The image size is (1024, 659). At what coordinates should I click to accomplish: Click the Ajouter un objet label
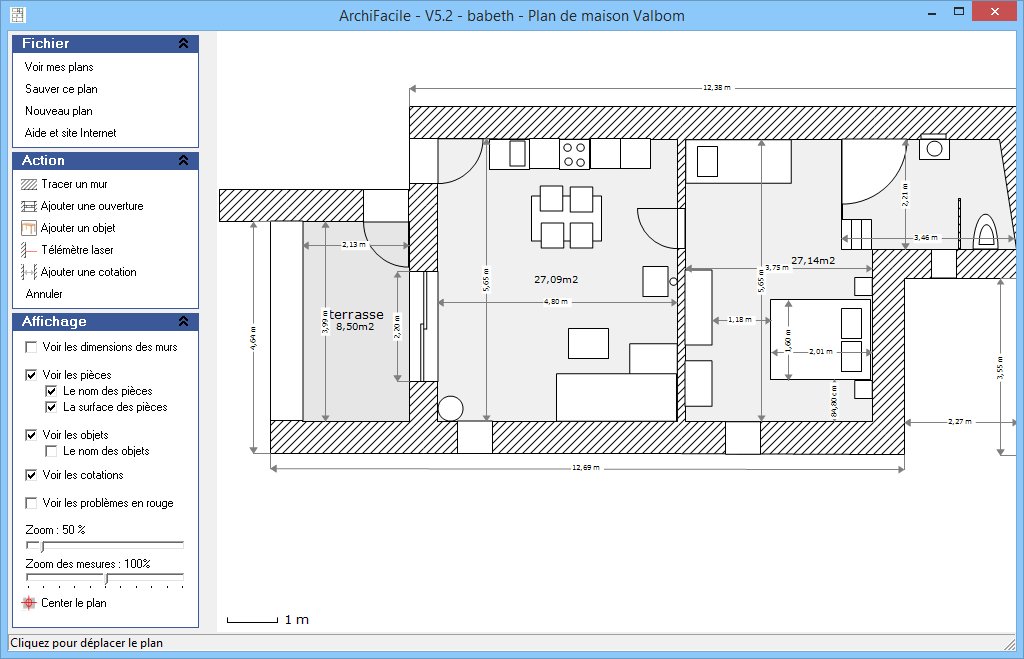[78, 228]
